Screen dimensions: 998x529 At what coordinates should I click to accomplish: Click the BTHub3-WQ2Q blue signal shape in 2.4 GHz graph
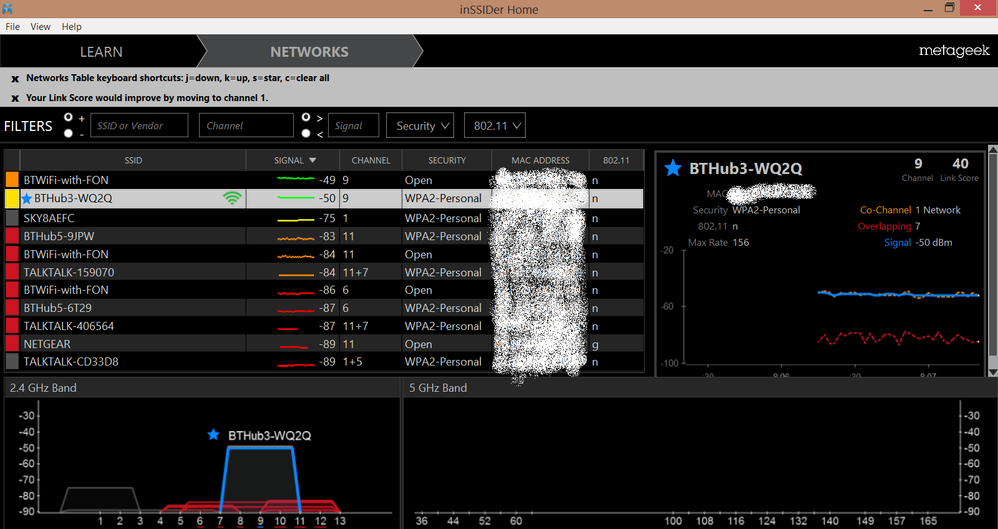pyautogui.click(x=260, y=479)
